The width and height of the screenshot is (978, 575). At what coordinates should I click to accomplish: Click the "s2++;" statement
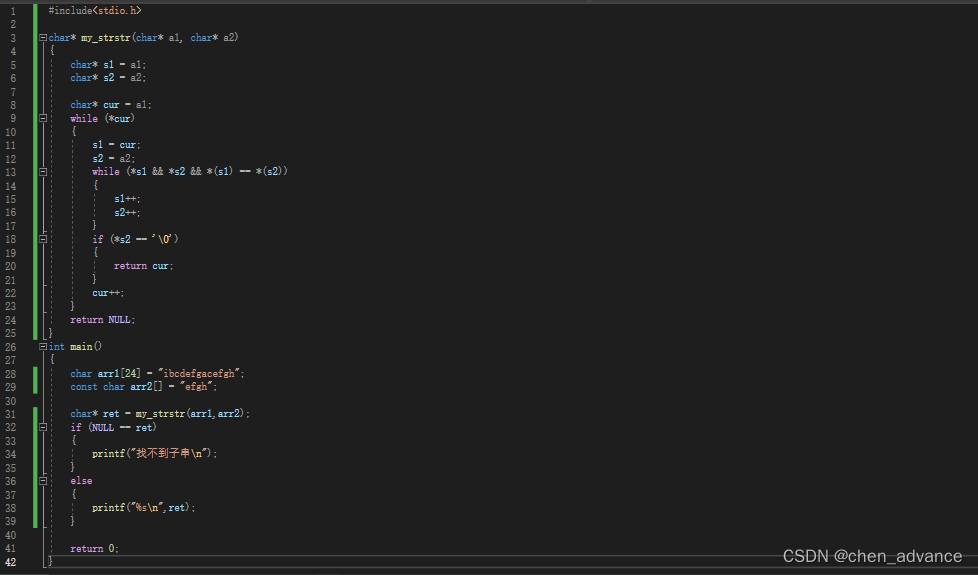click(x=127, y=212)
